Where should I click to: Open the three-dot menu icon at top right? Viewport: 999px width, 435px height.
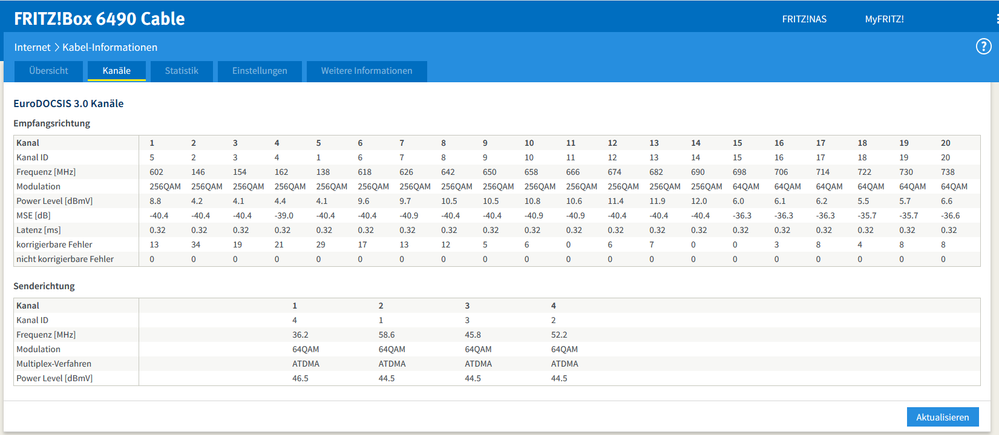pyautogui.click(x=996, y=19)
